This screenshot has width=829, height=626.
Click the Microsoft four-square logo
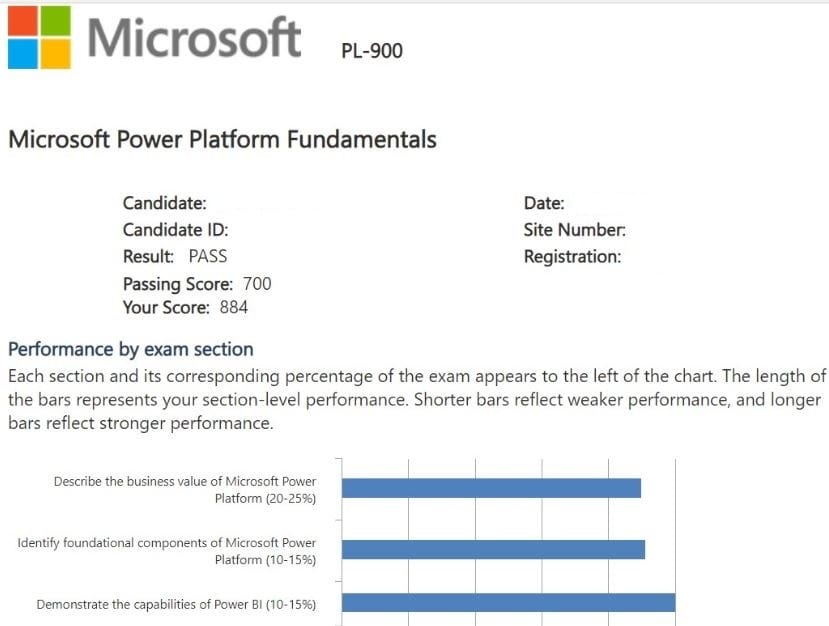[x=39, y=37]
